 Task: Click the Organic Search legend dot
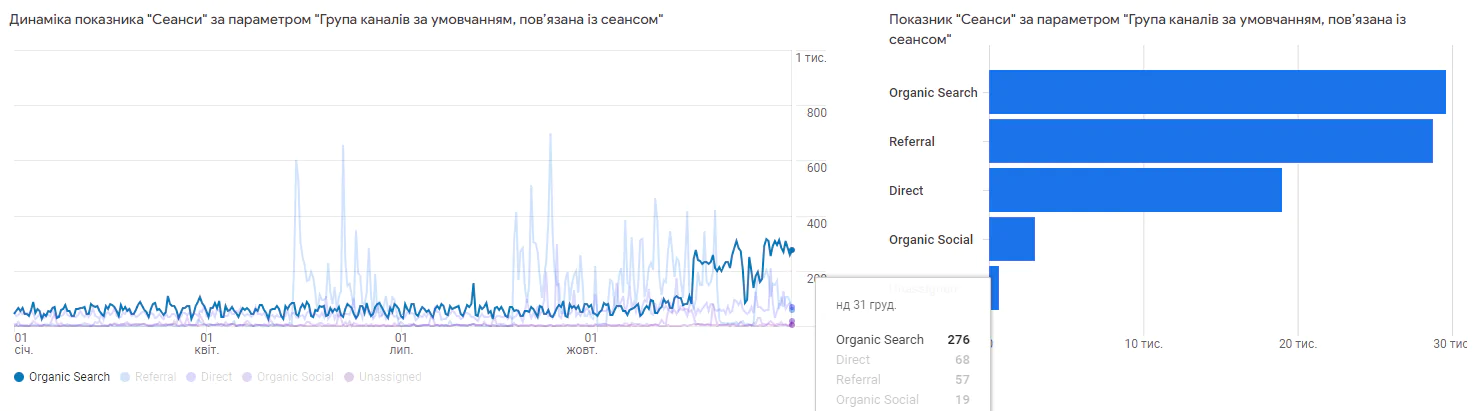pos(19,377)
